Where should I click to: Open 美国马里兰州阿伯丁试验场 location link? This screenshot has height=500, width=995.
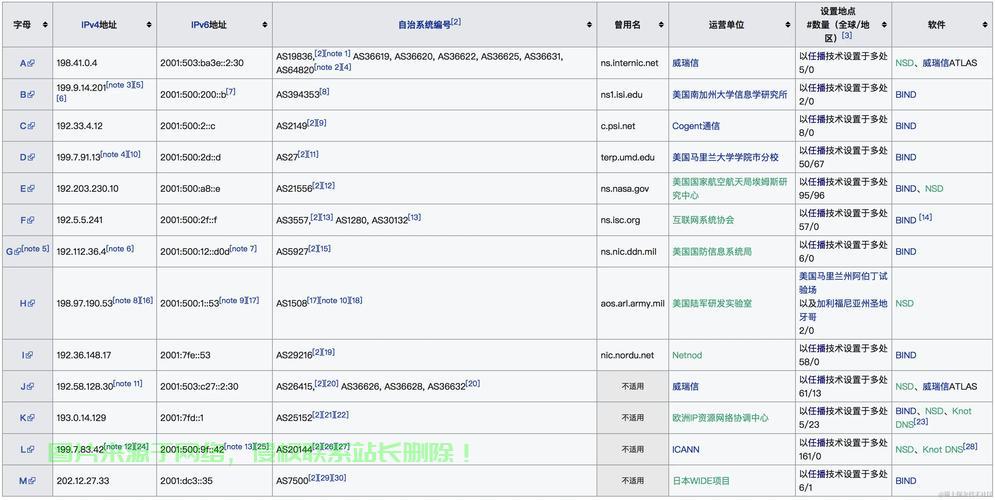(x=843, y=283)
